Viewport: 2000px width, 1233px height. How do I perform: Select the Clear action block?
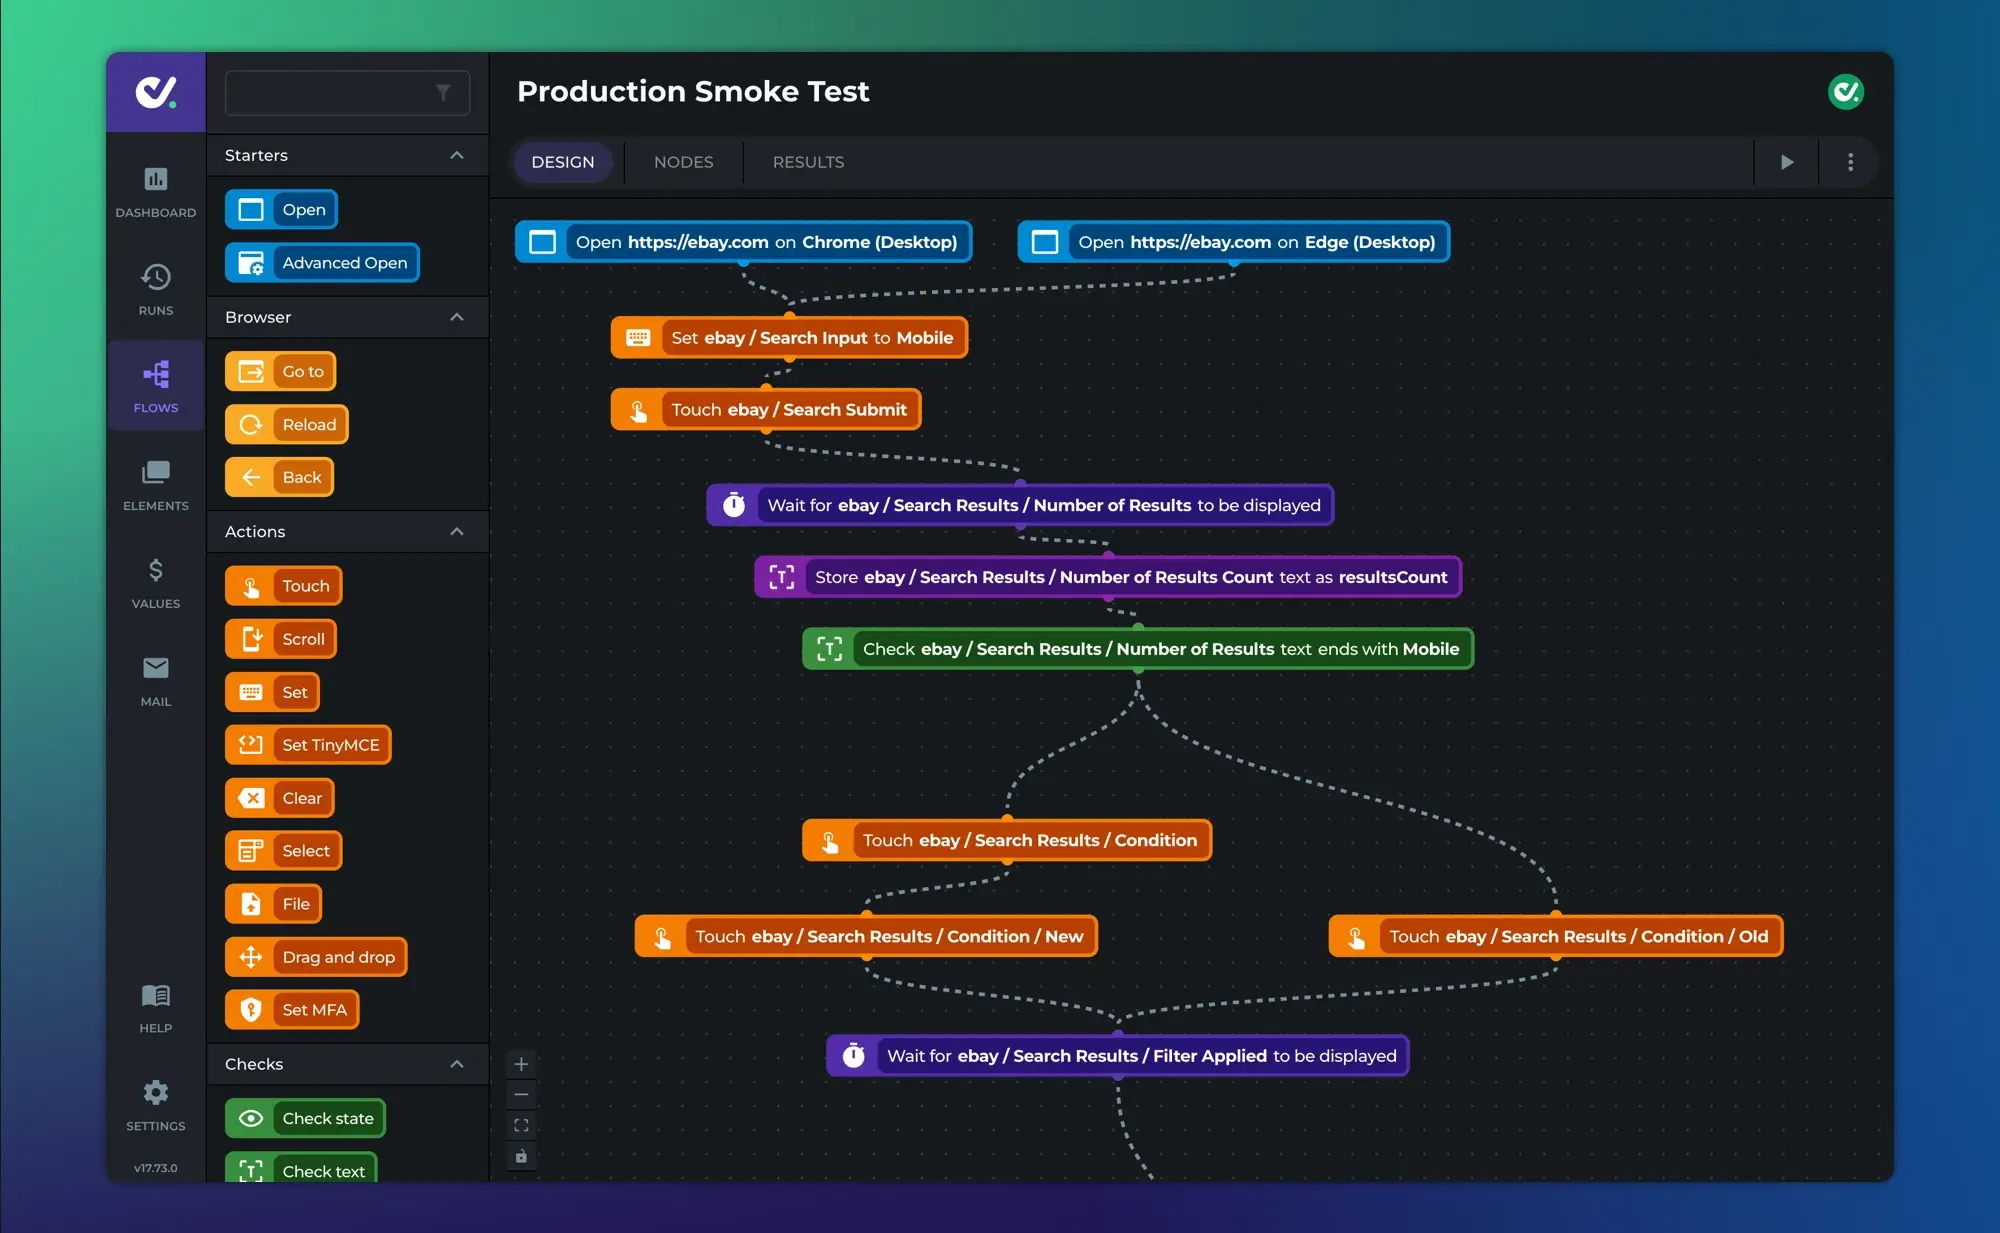point(279,798)
